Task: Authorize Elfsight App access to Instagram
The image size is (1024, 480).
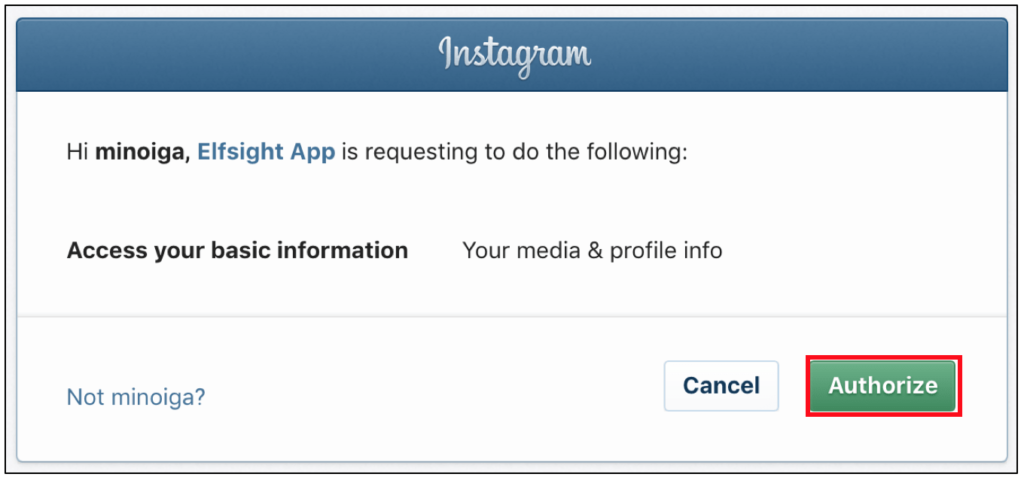Action: [883, 385]
